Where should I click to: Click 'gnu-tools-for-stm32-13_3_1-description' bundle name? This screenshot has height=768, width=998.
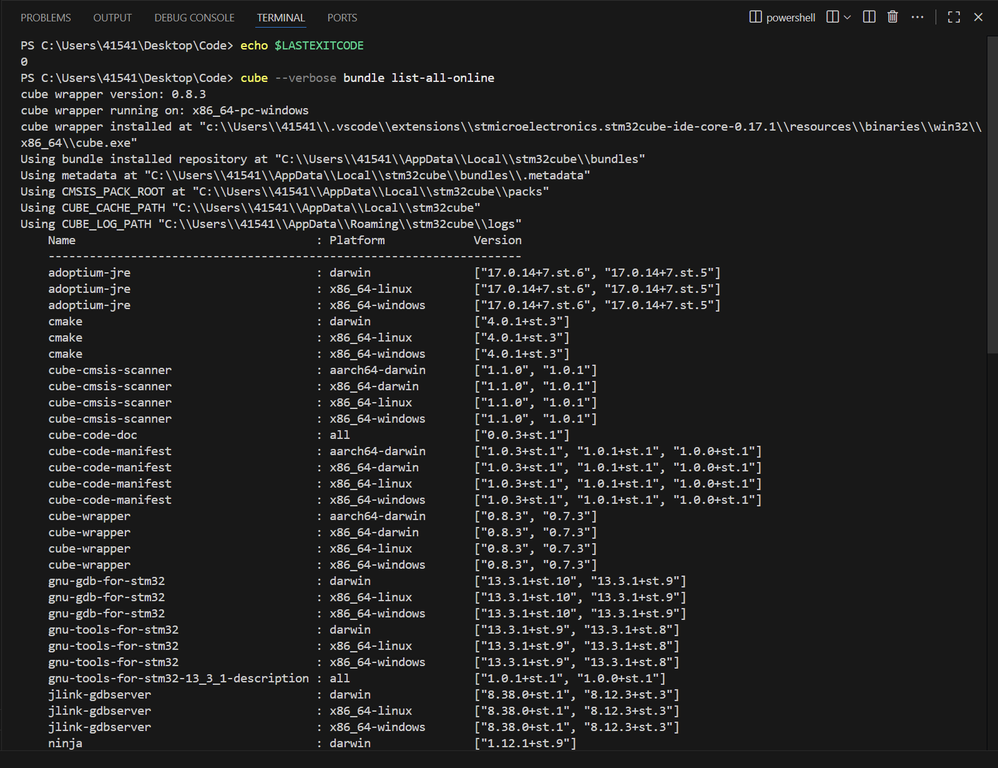coord(178,678)
